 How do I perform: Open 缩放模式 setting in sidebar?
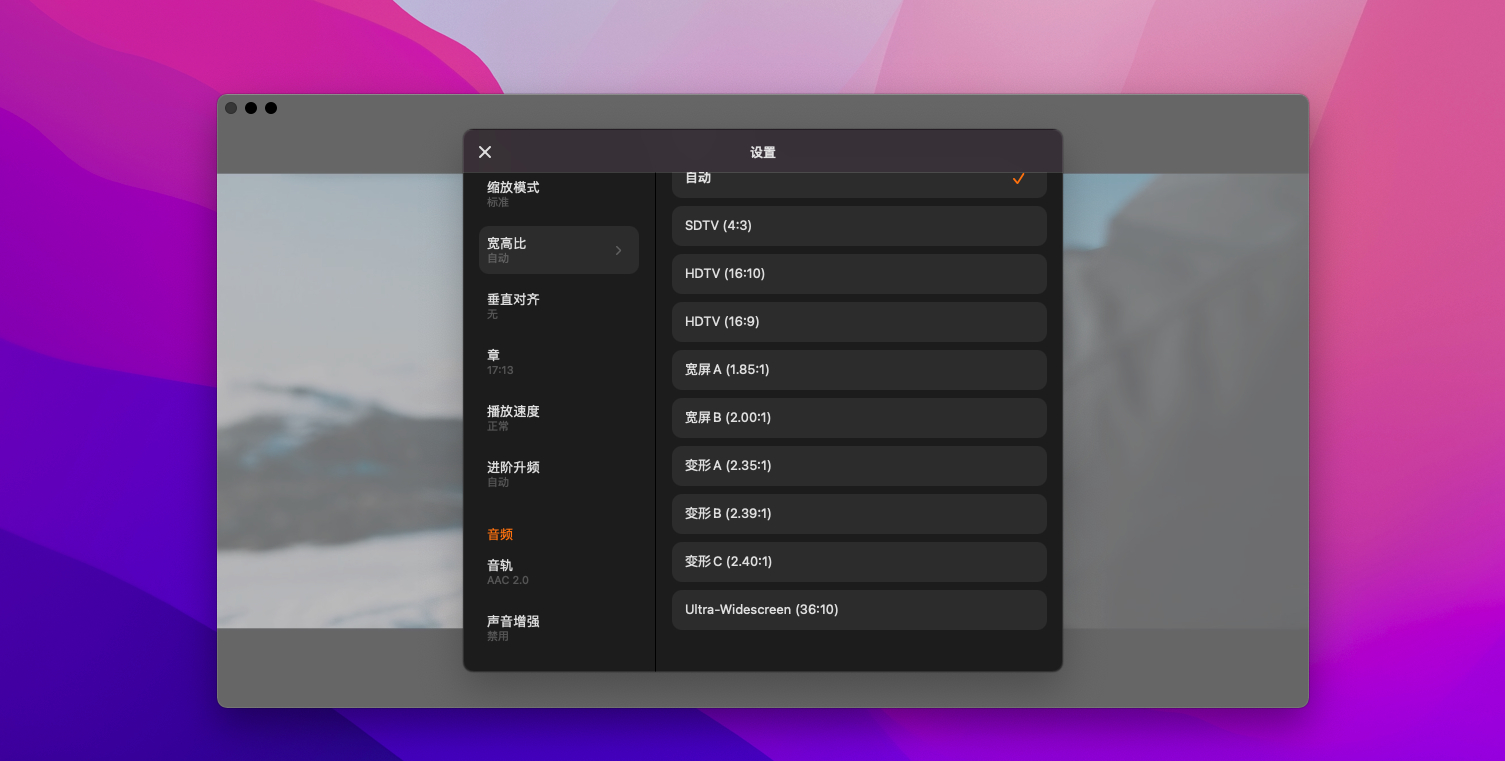click(x=558, y=193)
